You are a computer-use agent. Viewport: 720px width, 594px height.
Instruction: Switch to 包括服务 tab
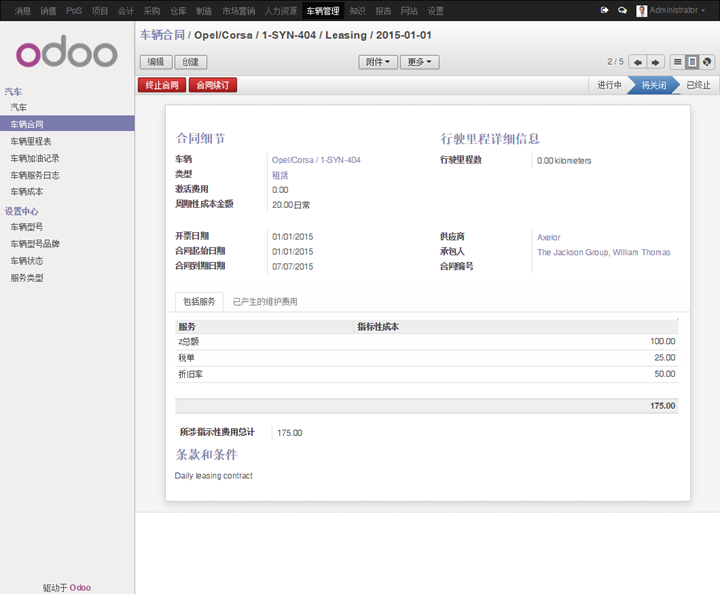pos(199,302)
